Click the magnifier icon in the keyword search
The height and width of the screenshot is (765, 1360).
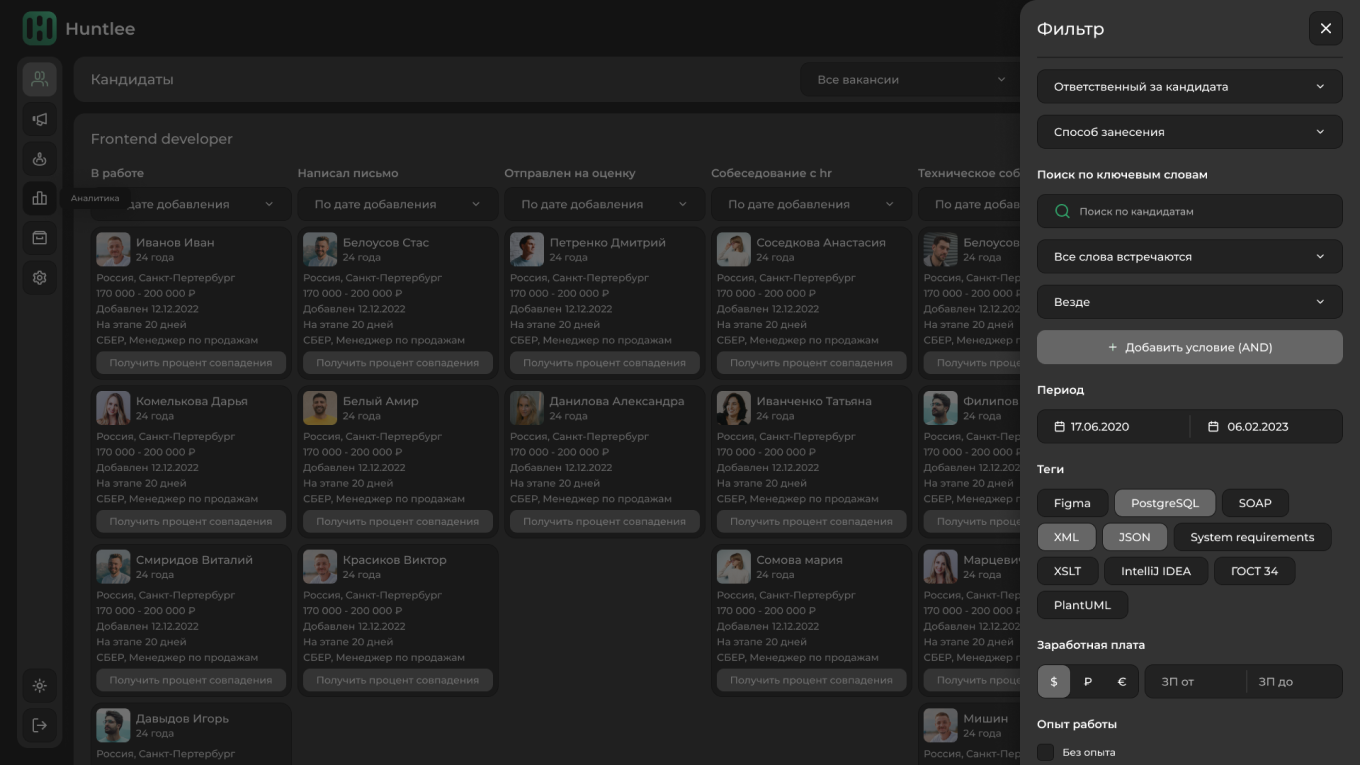click(x=1062, y=212)
